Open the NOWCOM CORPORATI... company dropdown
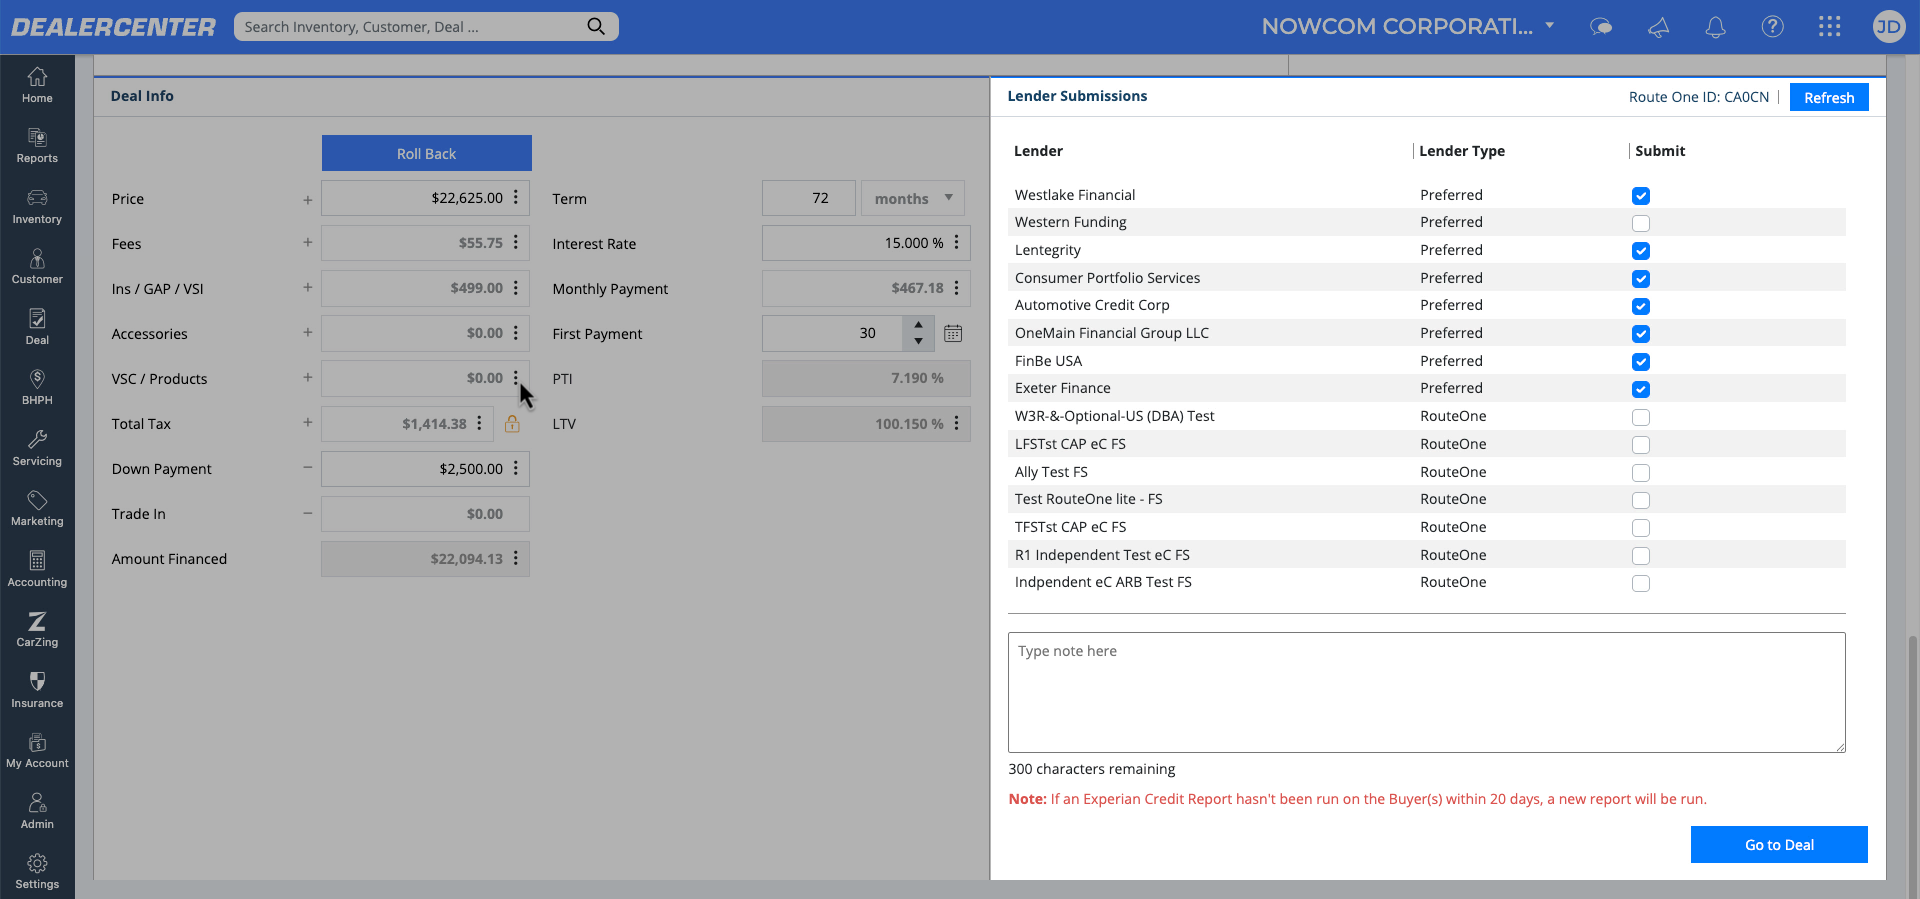Image resolution: width=1920 pixels, height=899 pixels. 1407,27
